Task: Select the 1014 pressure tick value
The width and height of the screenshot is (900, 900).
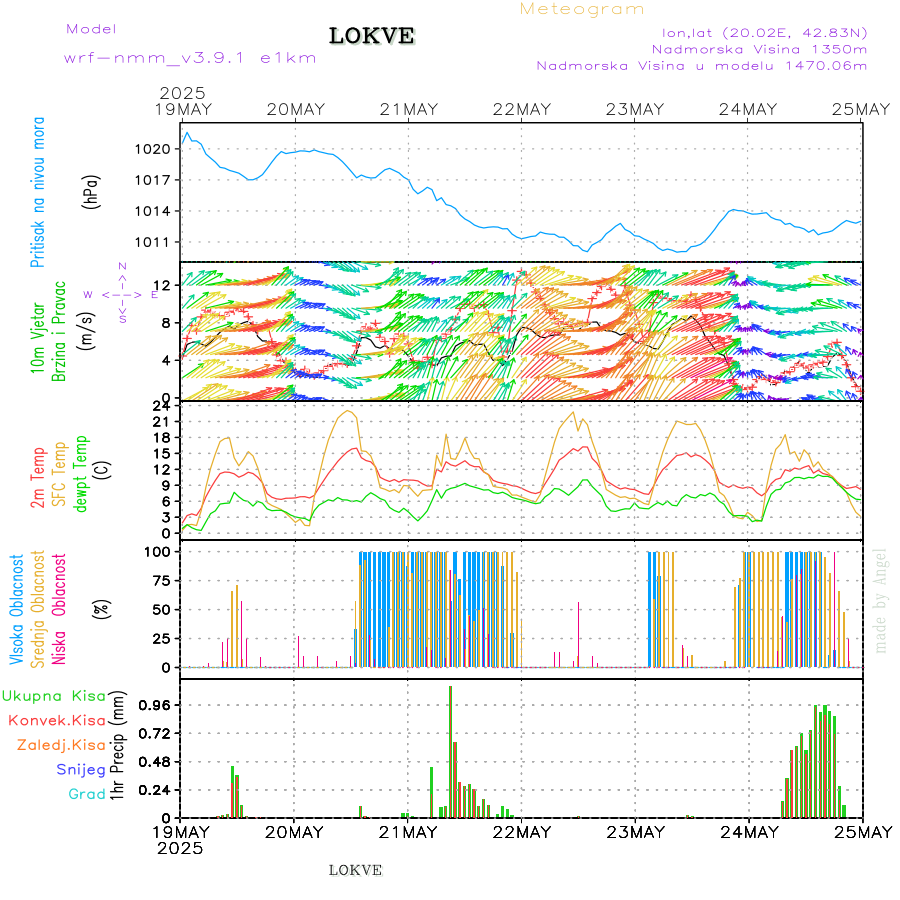Action: 153,211
